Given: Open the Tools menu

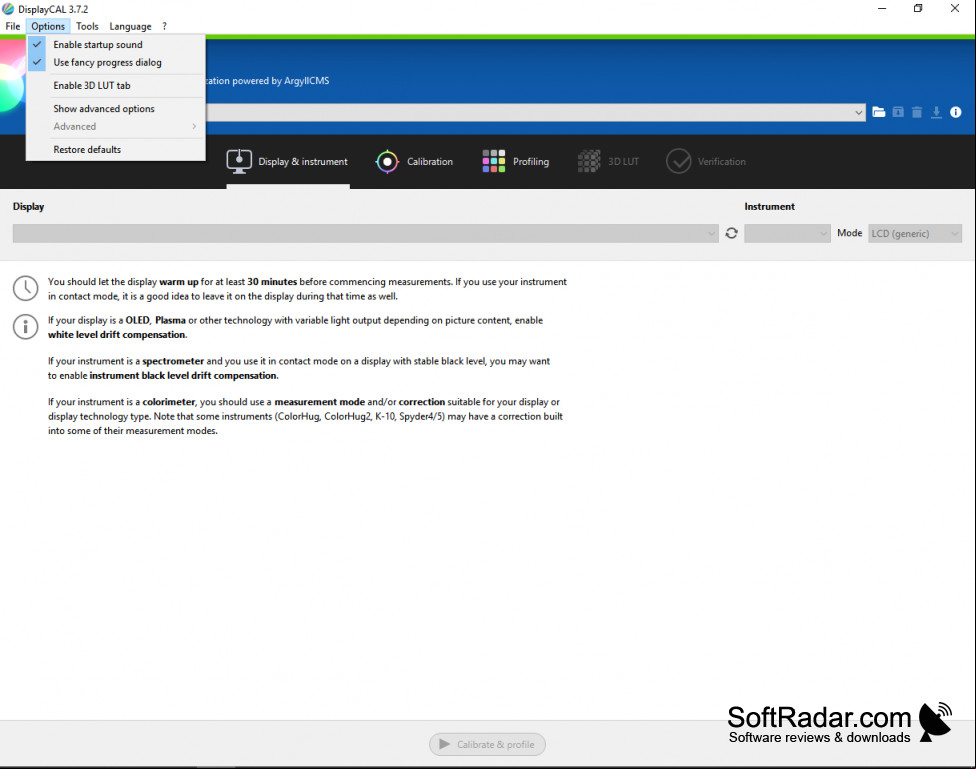Looking at the screenshot, I should click(87, 26).
